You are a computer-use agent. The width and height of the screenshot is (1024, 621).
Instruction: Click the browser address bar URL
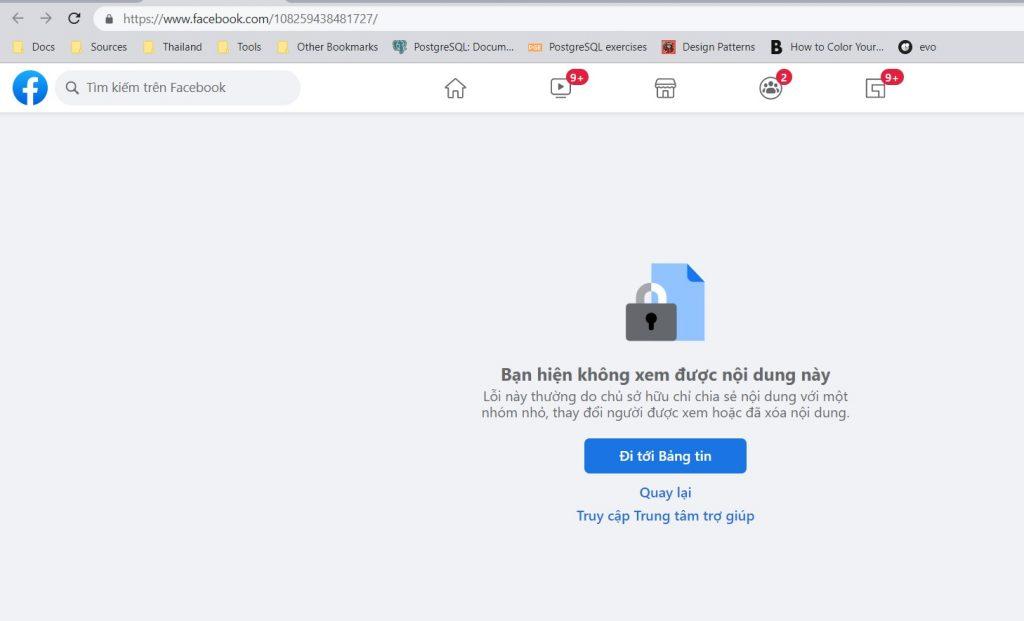tap(250, 19)
